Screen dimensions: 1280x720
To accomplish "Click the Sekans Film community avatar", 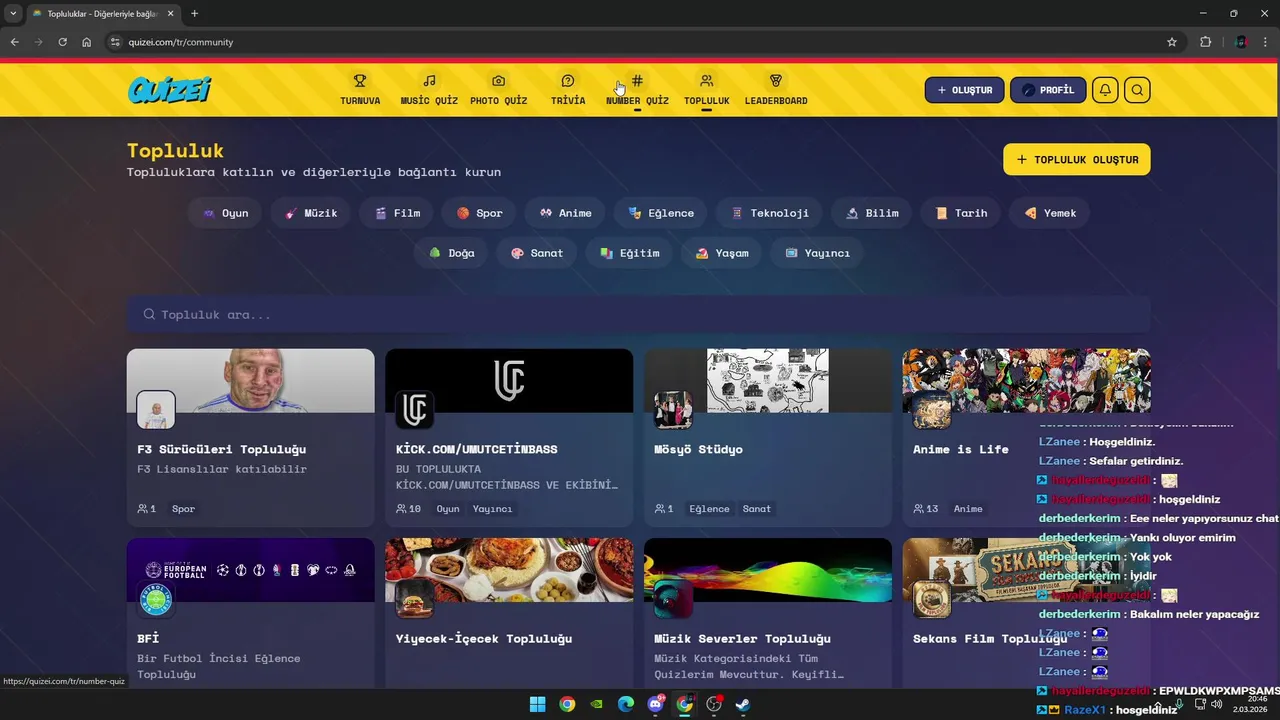I will (932, 599).
